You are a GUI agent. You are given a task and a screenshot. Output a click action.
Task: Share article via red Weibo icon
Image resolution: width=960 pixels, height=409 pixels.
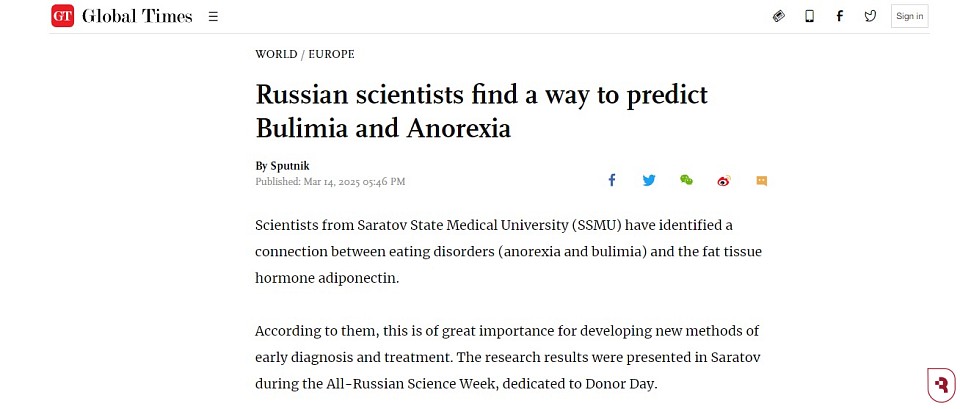(724, 181)
